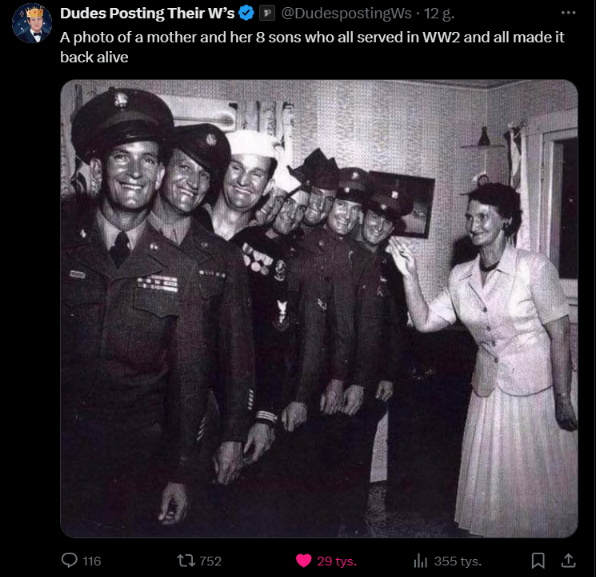Screen dimensions: 596x577
Task: Open the three-dot more options menu
Action: [x=568, y=13]
